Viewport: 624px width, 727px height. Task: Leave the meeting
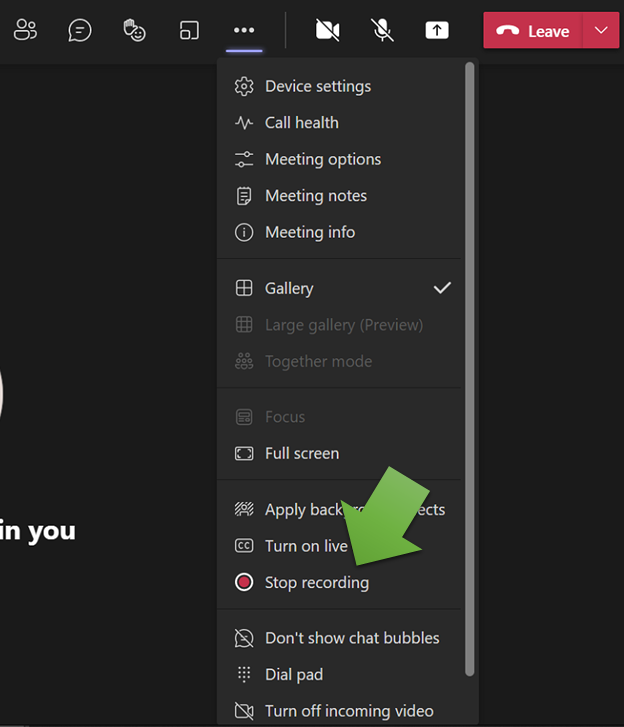point(533,31)
